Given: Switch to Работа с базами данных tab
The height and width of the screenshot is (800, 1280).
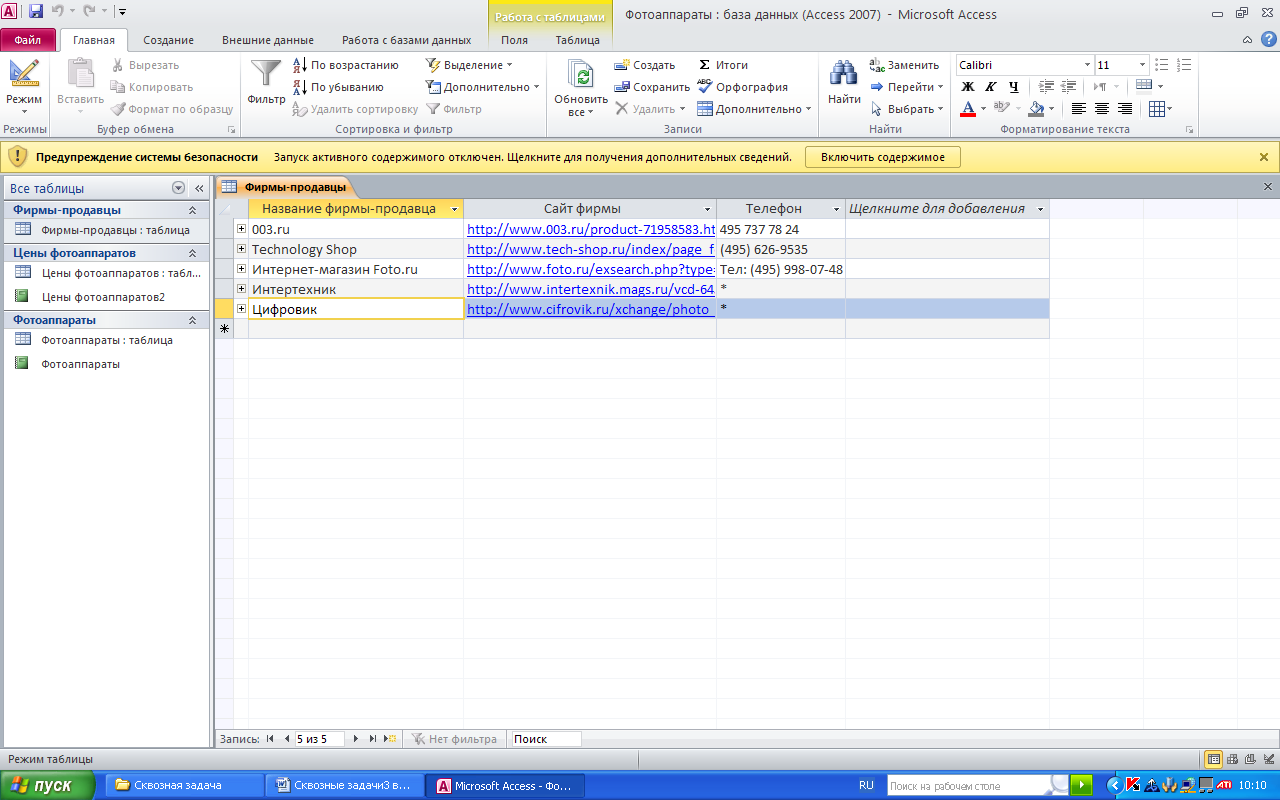Looking at the screenshot, I should point(406,40).
